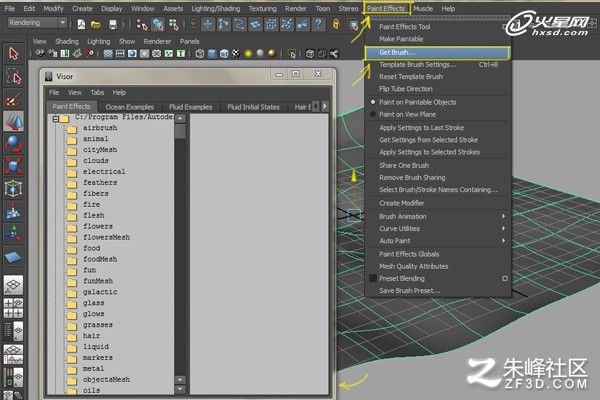This screenshot has height=400, width=600.
Task: Open the Lighting/Shading menu
Action: tap(216, 8)
